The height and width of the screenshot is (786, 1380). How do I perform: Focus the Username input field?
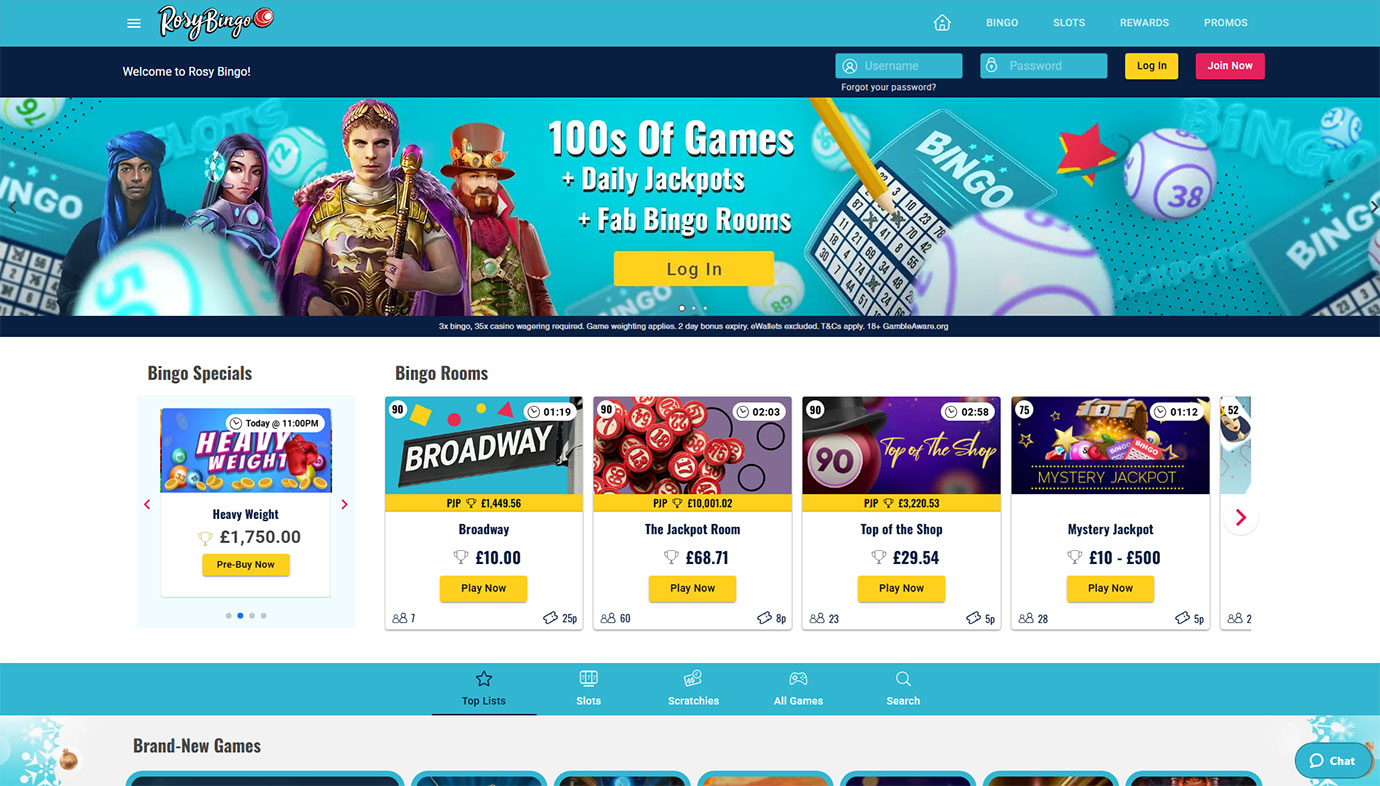pos(899,66)
